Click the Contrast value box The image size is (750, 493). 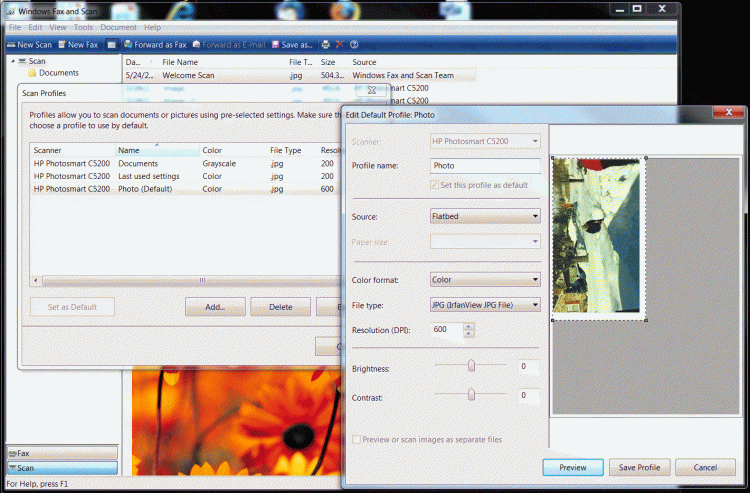coord(528,395)
